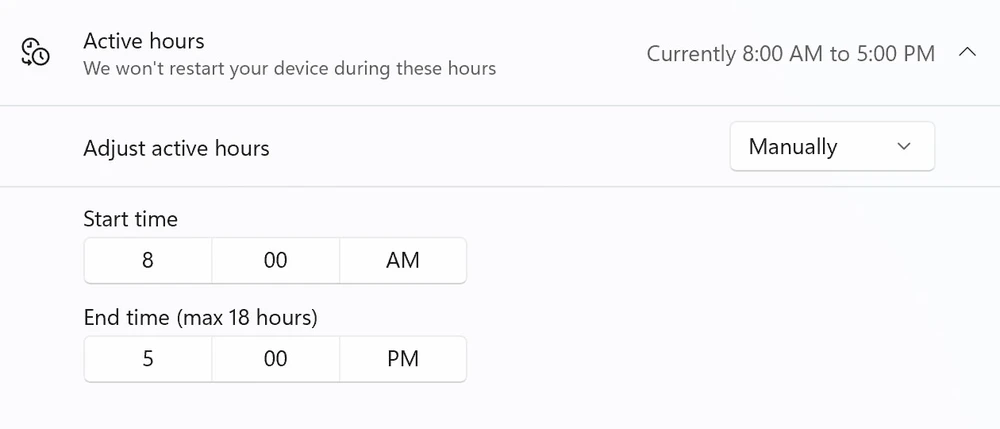
Task: Click the 'We won't restart your device' description
Action: [289, 69]
